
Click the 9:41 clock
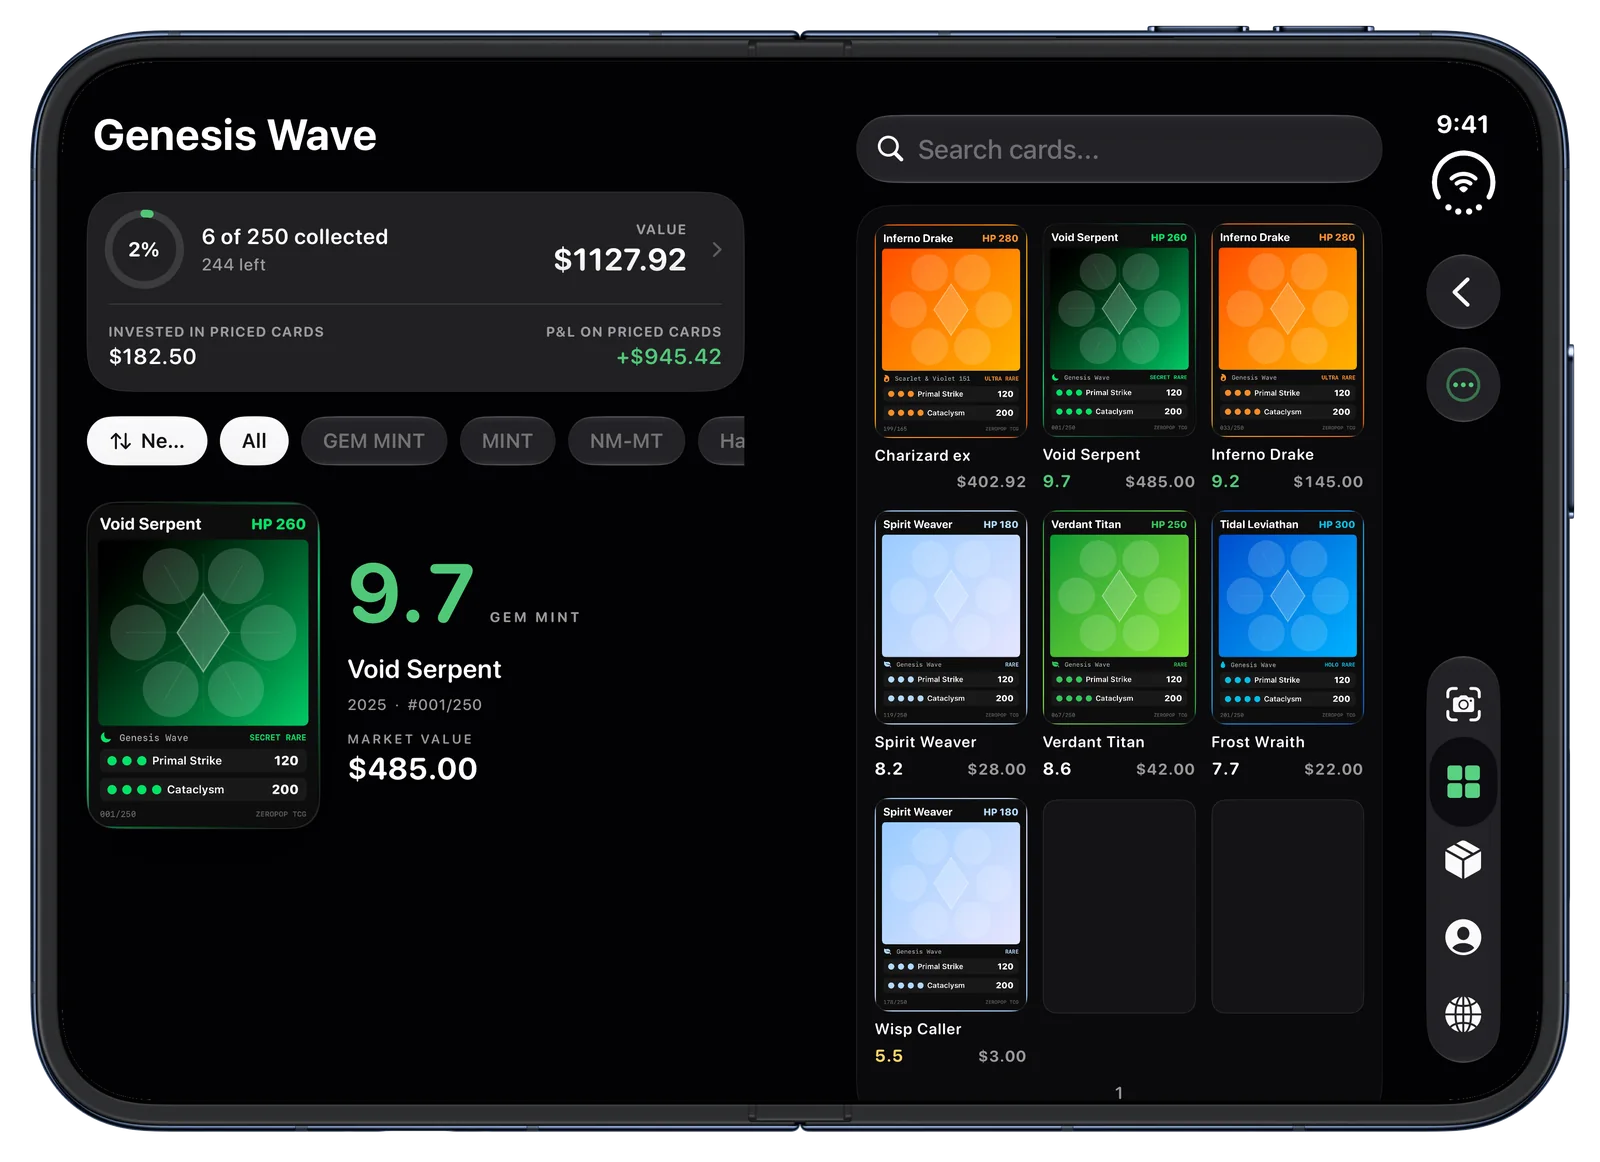click(1462, 124)
